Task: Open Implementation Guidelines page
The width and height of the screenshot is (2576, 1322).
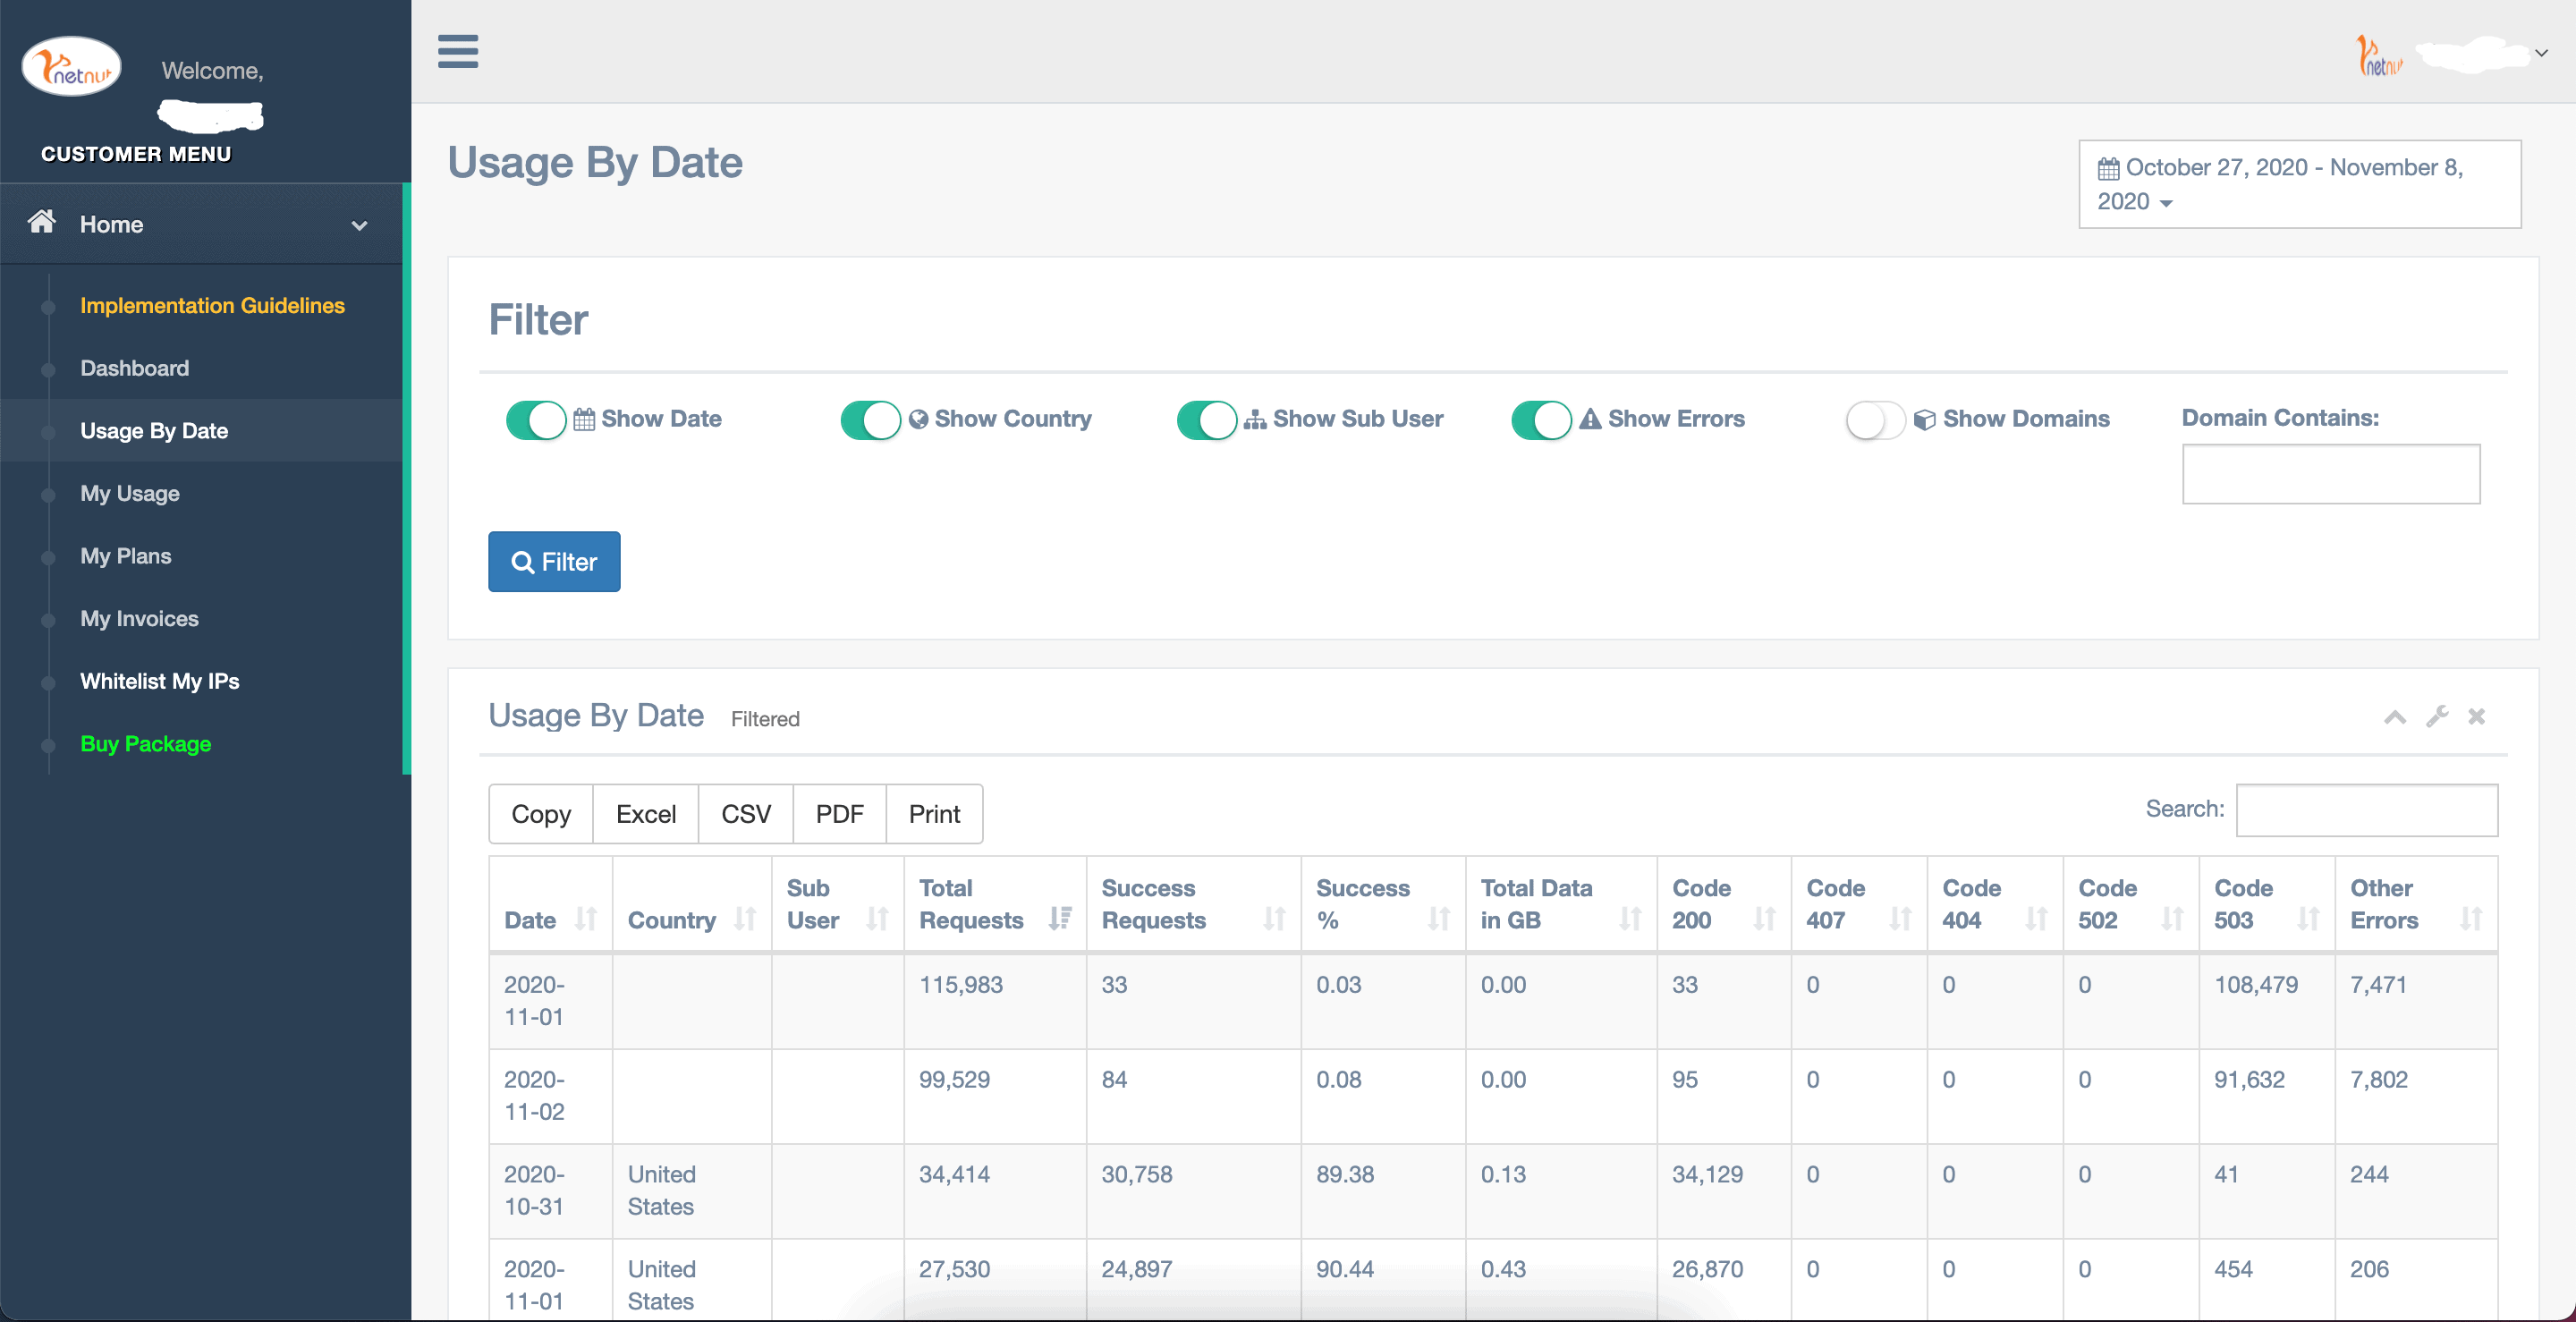Action: [212, 305]
